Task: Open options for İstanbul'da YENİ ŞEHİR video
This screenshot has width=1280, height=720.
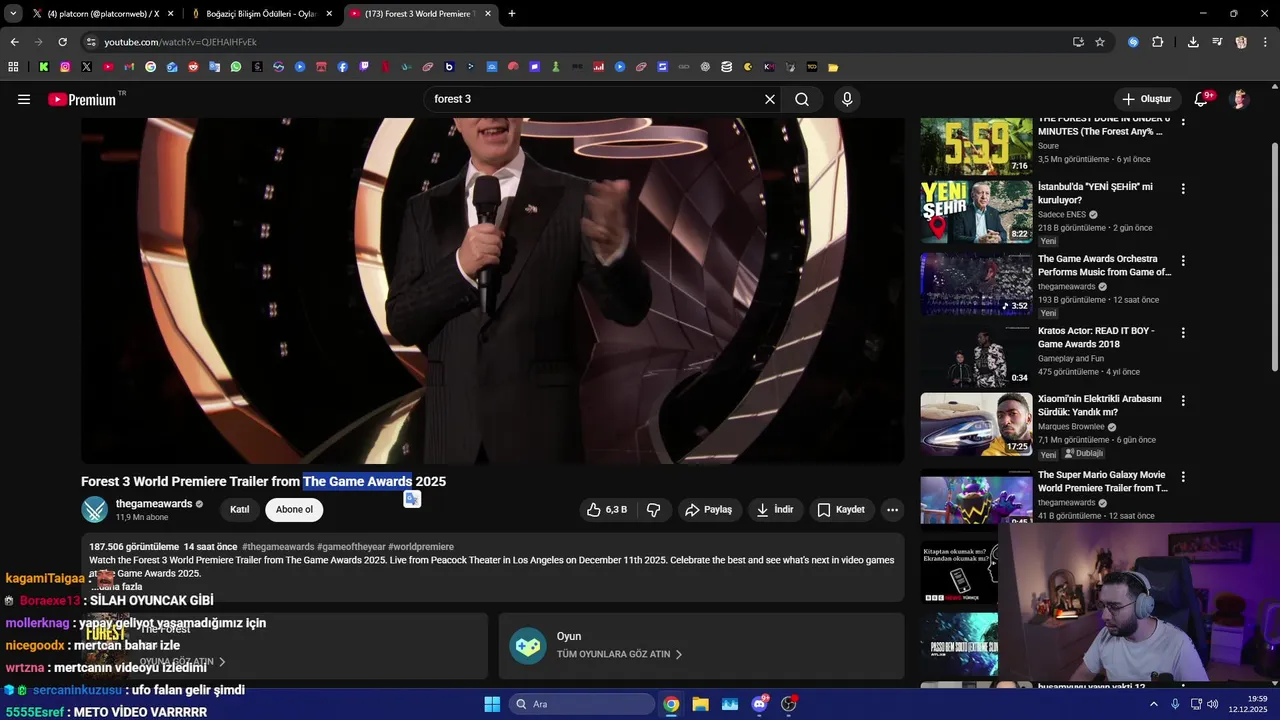Action: 1183,189
